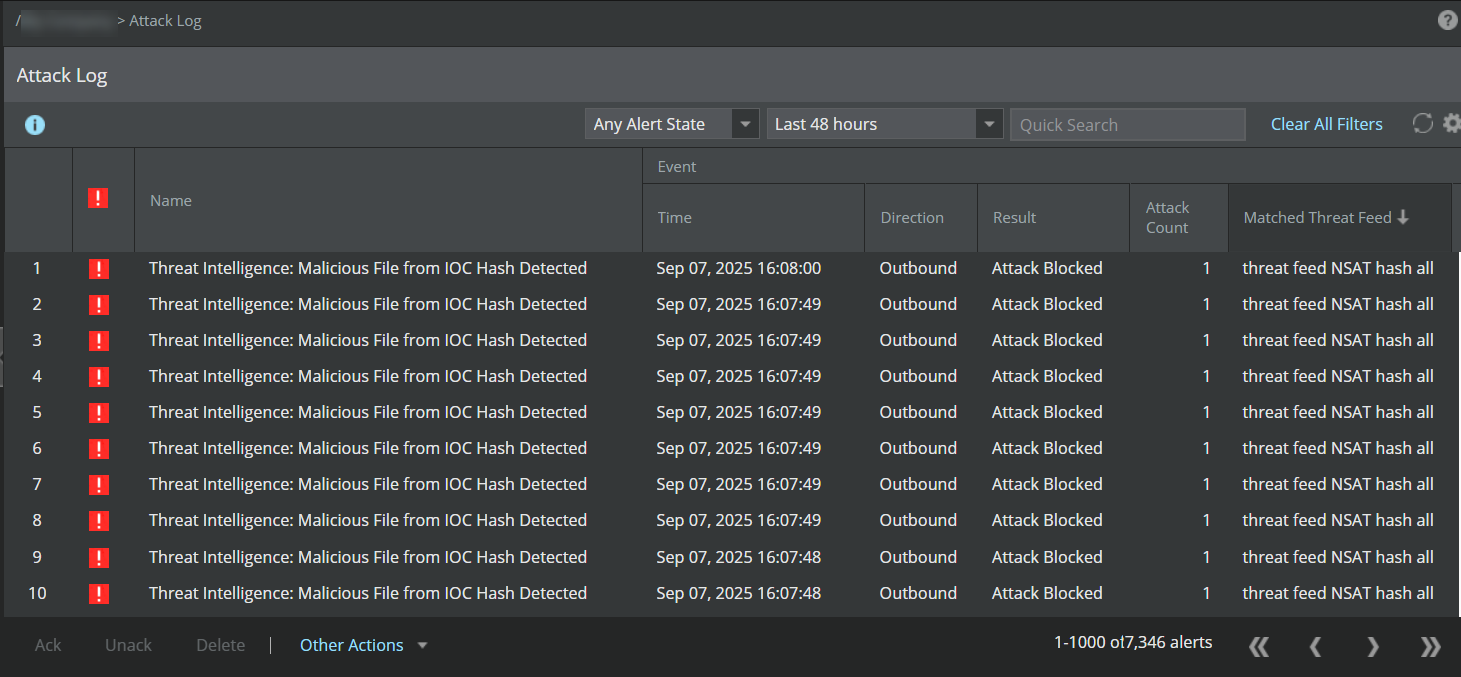
Task: Click Clear All Filters link
Action: tap(1327, 124)
